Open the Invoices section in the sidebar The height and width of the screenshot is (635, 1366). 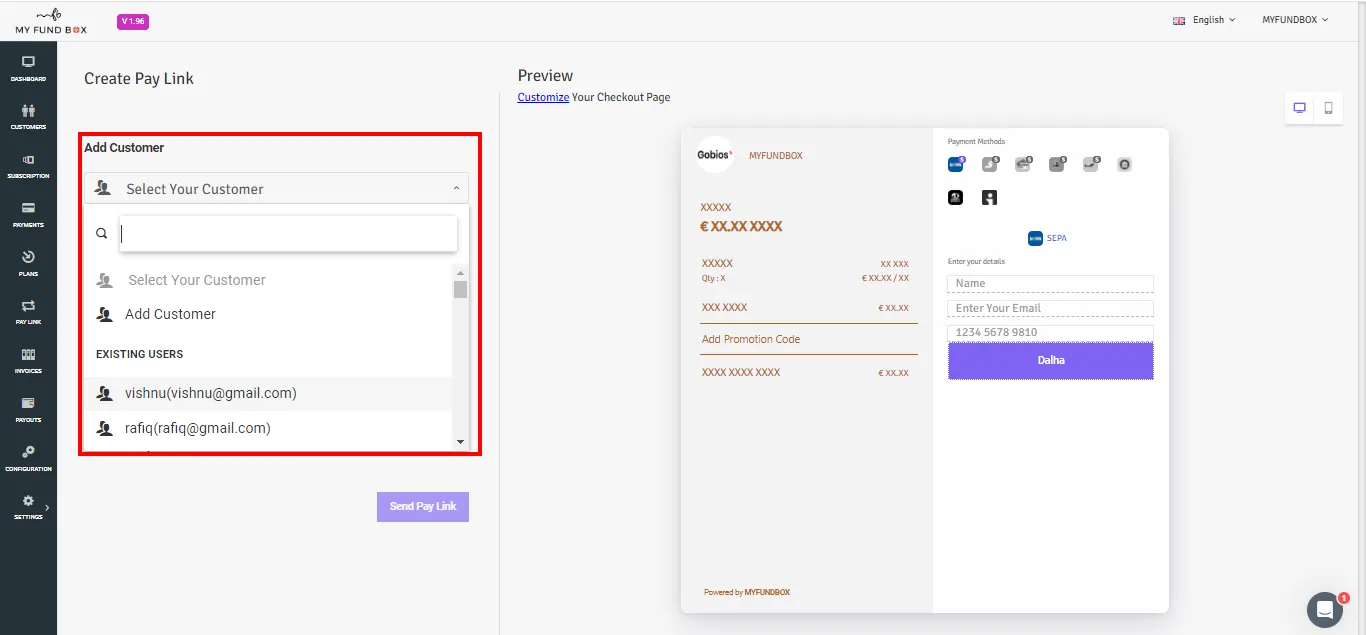pyautogui.click(x=28, y=361)
